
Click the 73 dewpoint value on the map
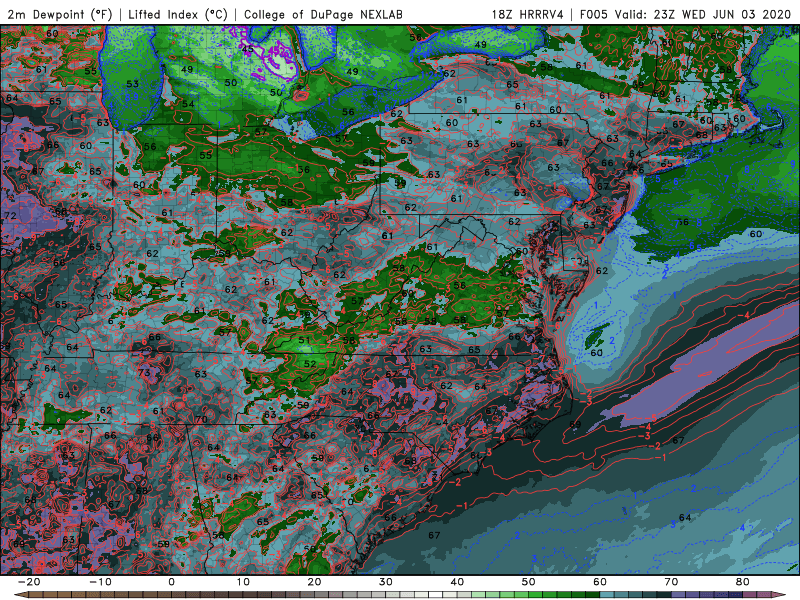click(x=144, y=372)
